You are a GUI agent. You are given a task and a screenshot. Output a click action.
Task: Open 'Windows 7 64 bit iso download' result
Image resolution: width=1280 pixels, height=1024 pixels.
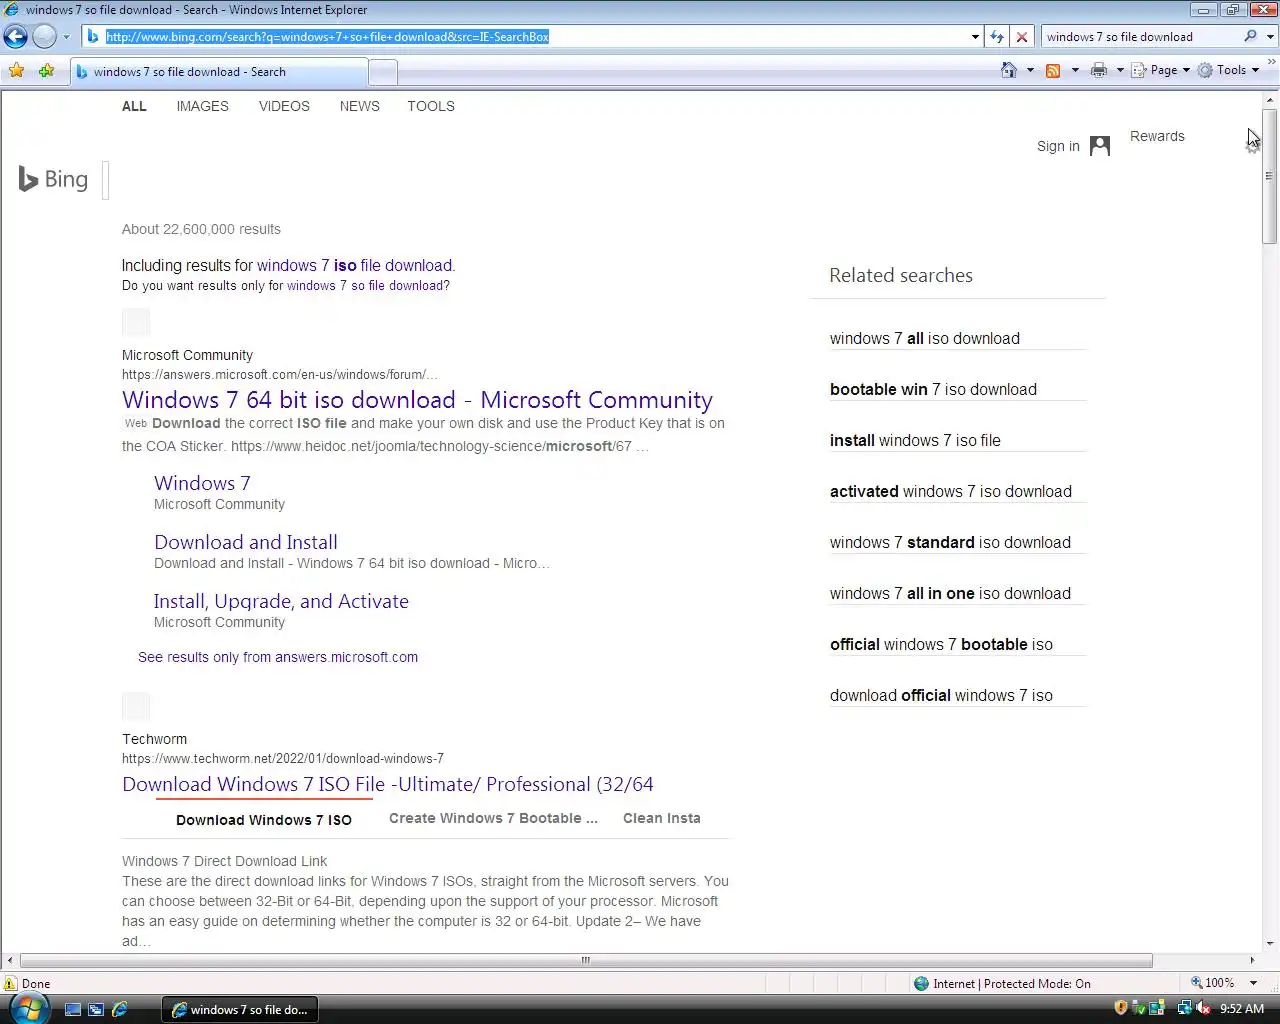coord(417,400)
